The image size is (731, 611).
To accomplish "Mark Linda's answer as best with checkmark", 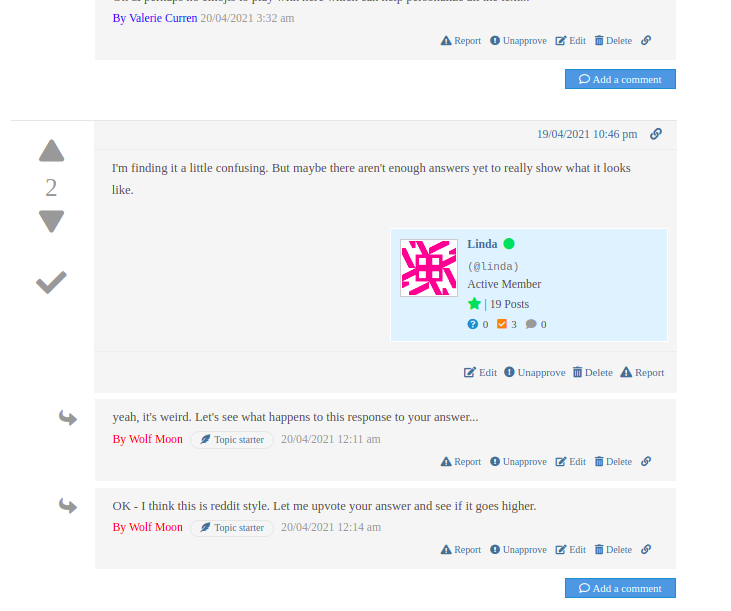I will [51, 282].
